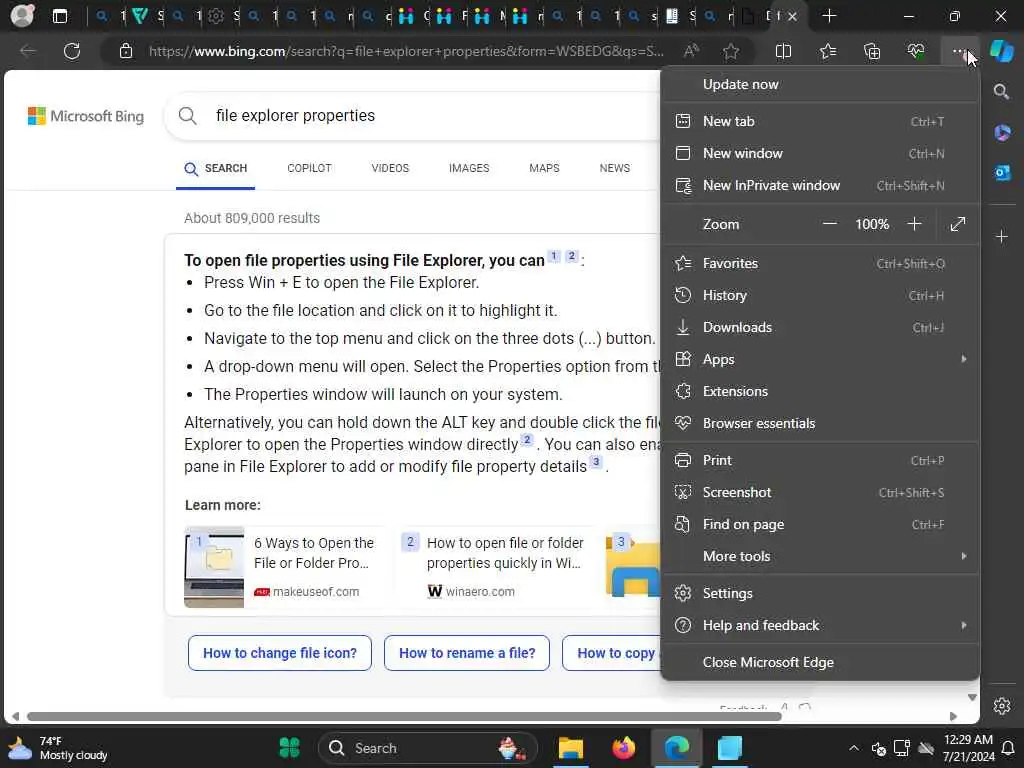
Task: Open Favorites from the menu
Action: (820, 263)
